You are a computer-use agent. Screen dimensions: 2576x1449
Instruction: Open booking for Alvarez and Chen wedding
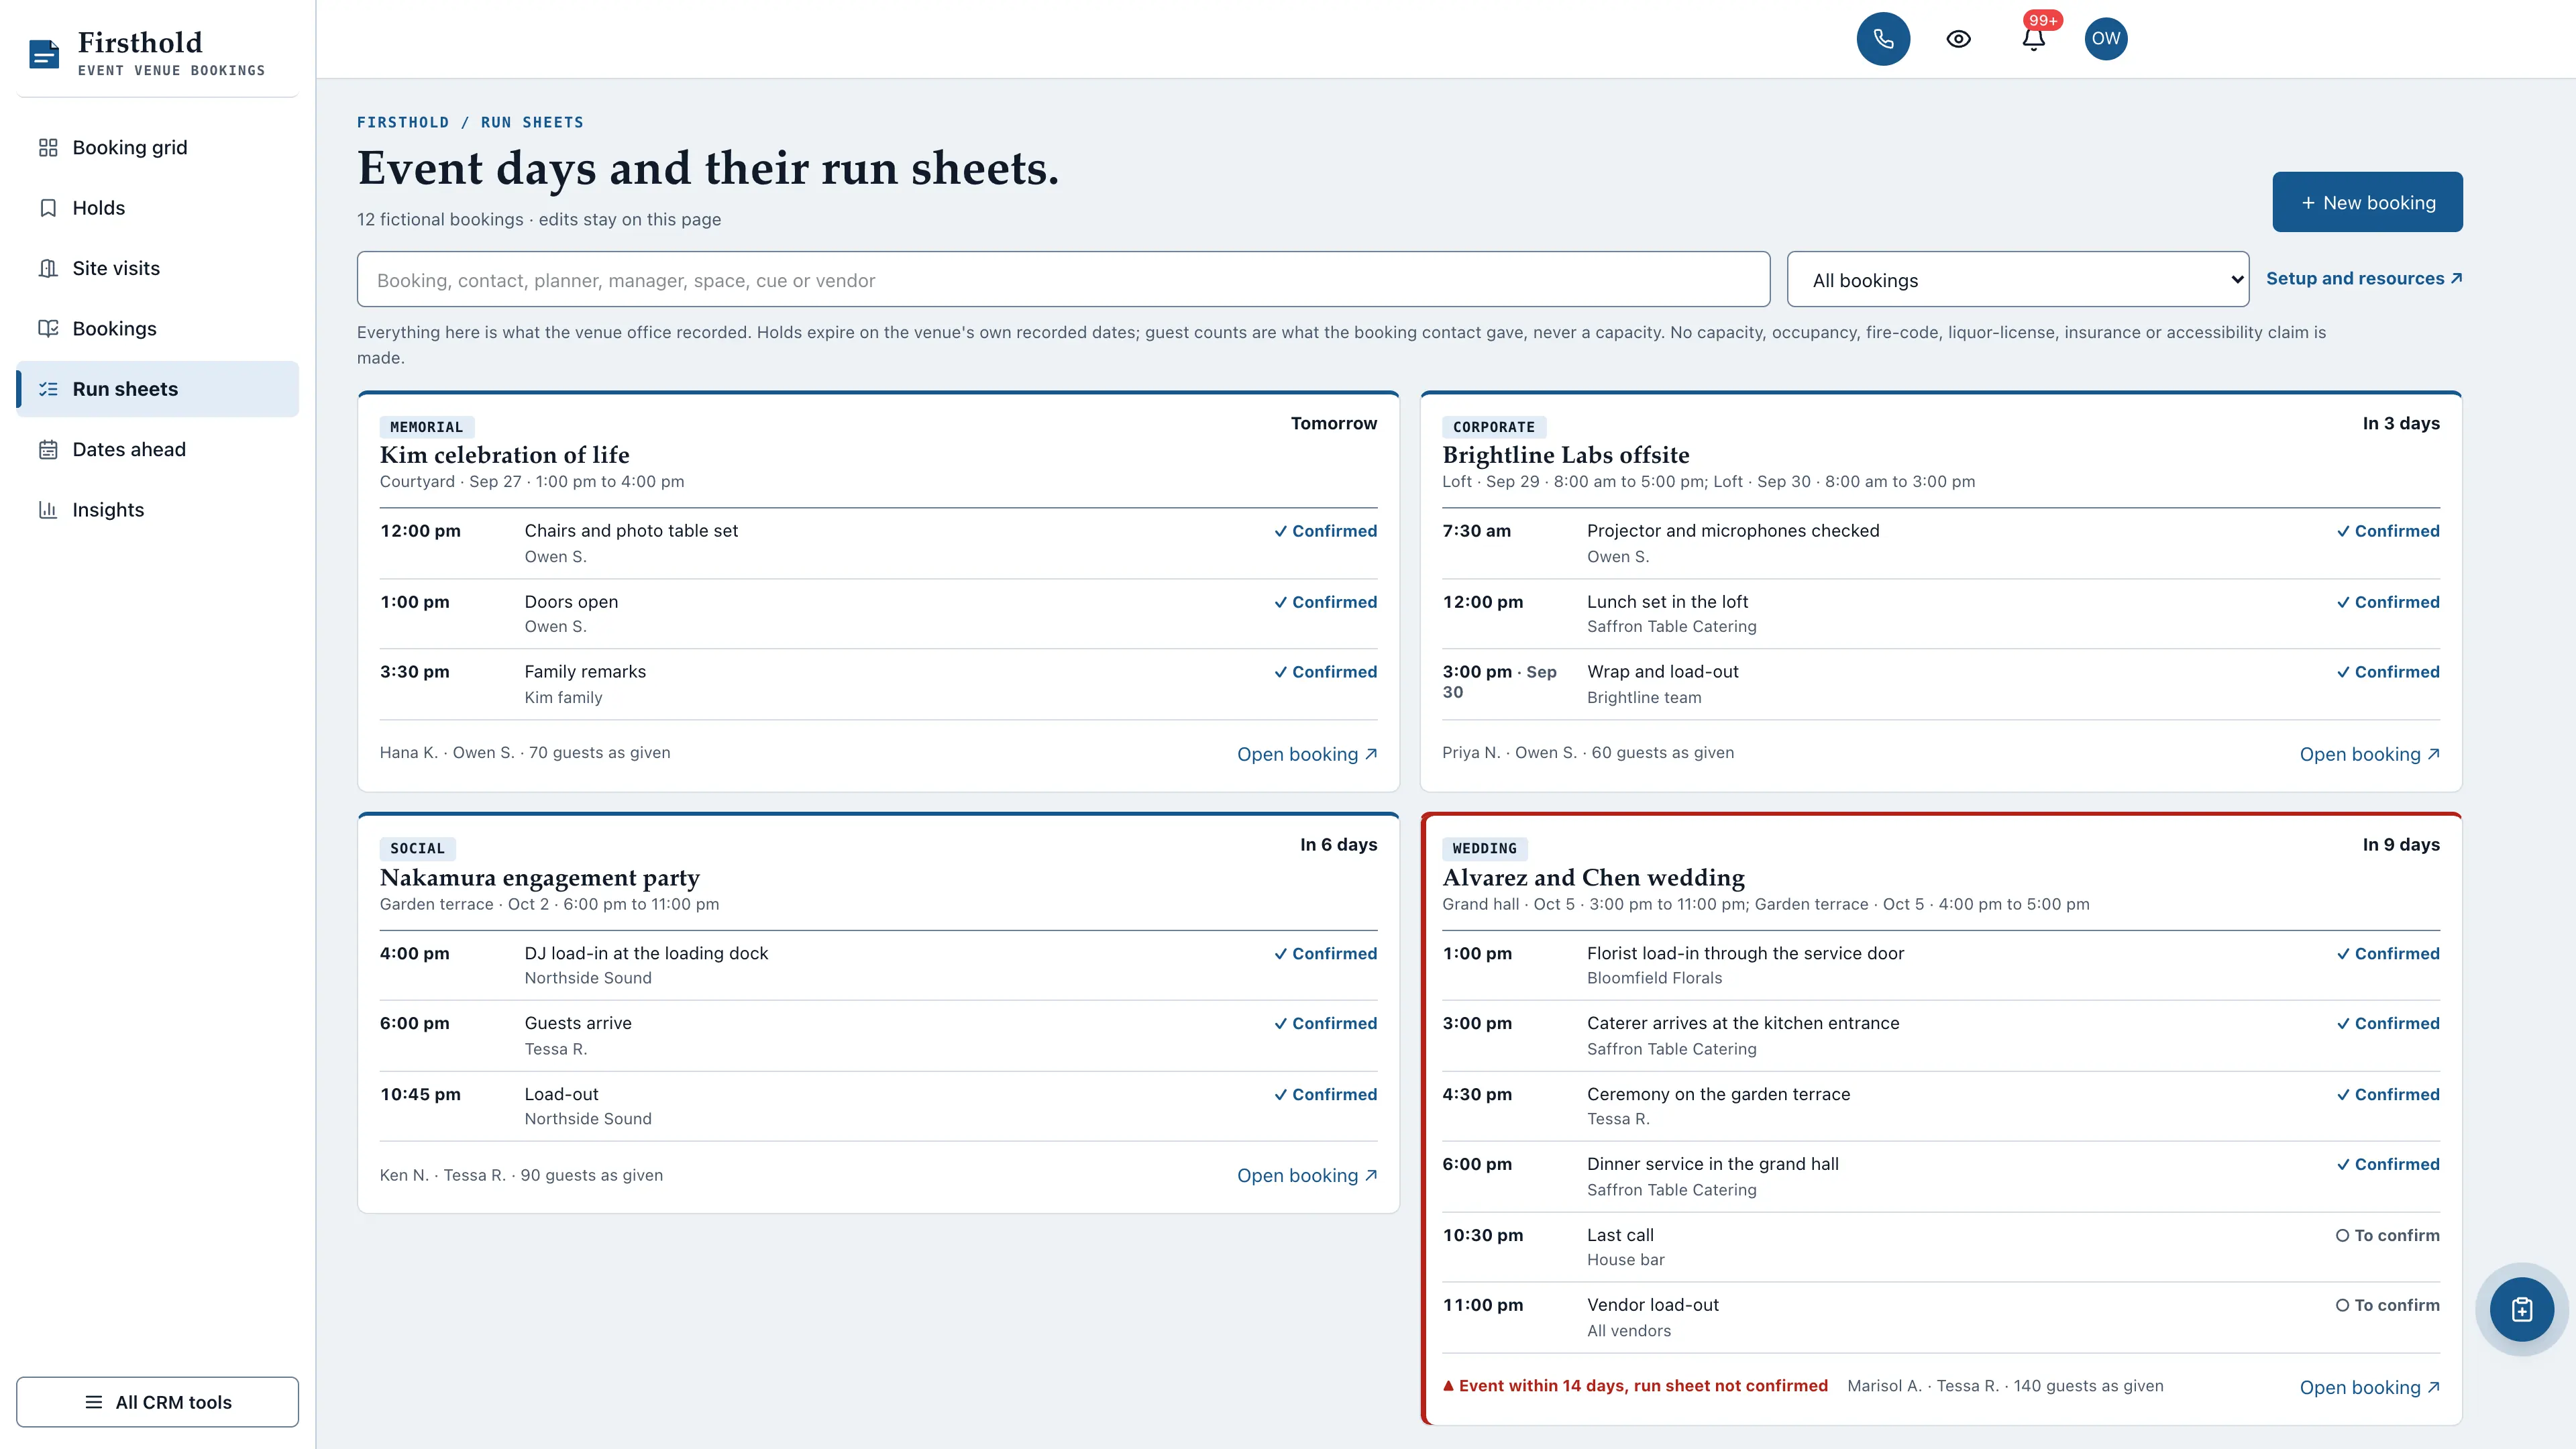pyautogui.click(x=2370, y=1388)
